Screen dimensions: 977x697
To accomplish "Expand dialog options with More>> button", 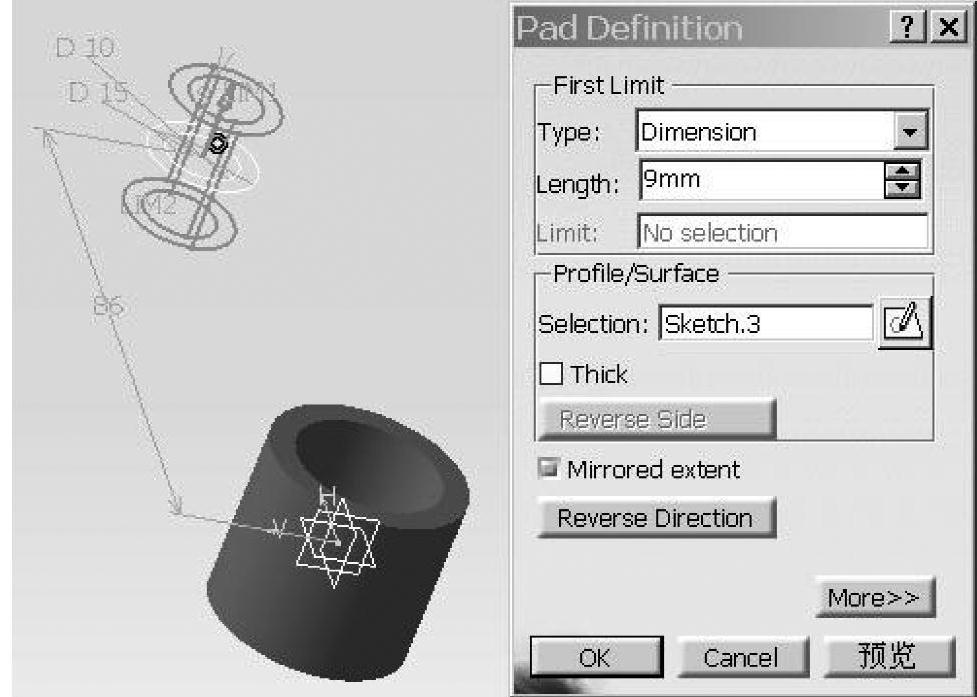I will coord(875,597).
